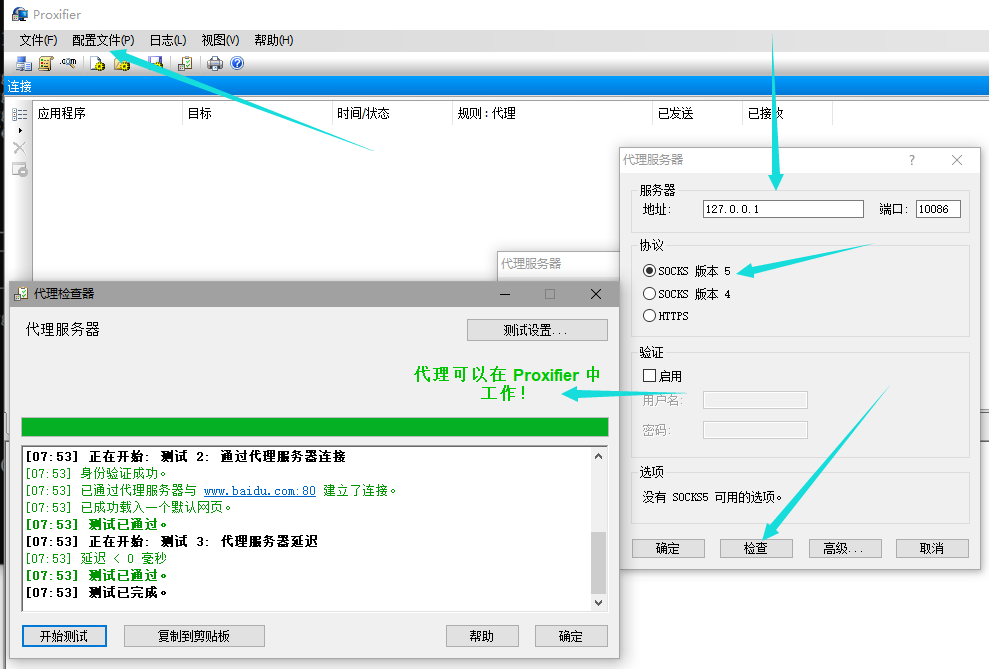Select the SOCKS 版本 4 radio button

coord(649,294)
